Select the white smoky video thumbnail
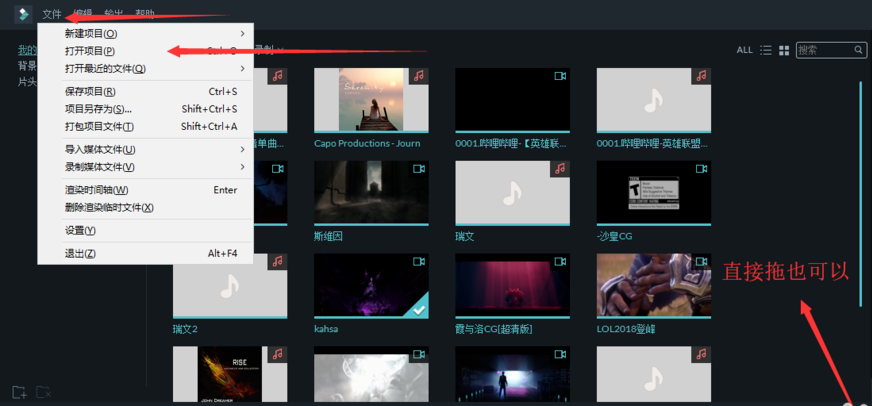The width and height of the screenshot is (872, 406). (x=371, y=374)
